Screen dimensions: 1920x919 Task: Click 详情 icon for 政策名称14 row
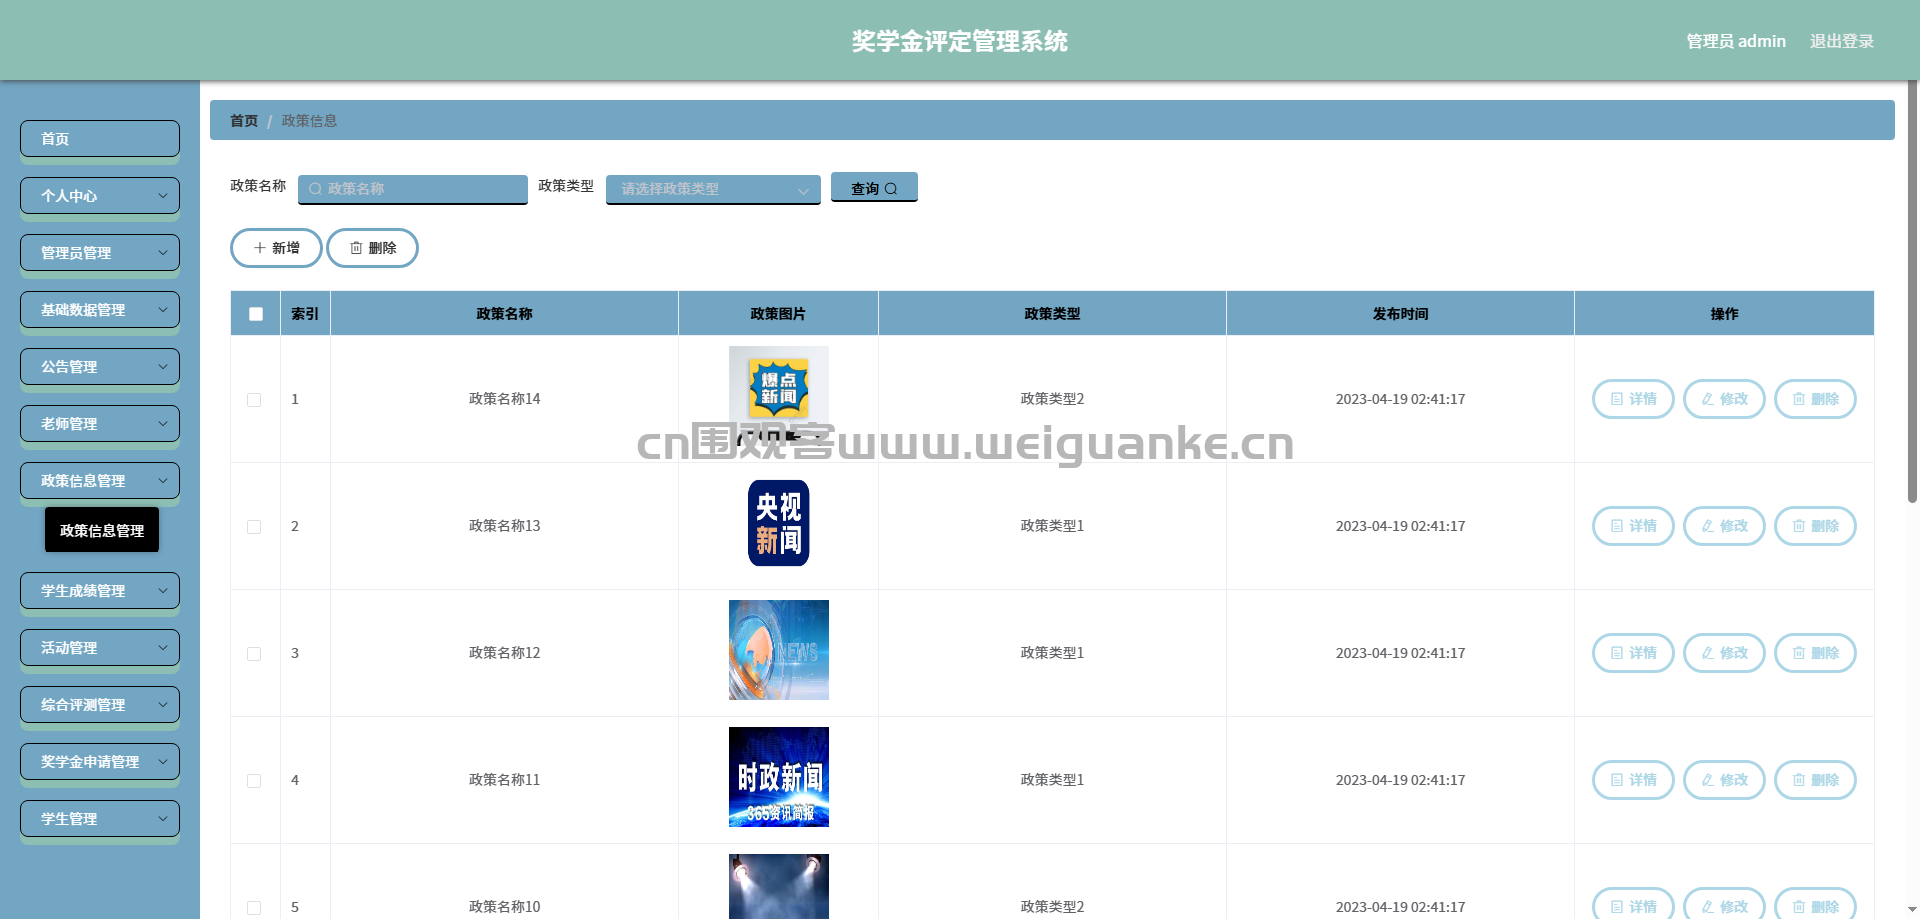click(1617, 399)
